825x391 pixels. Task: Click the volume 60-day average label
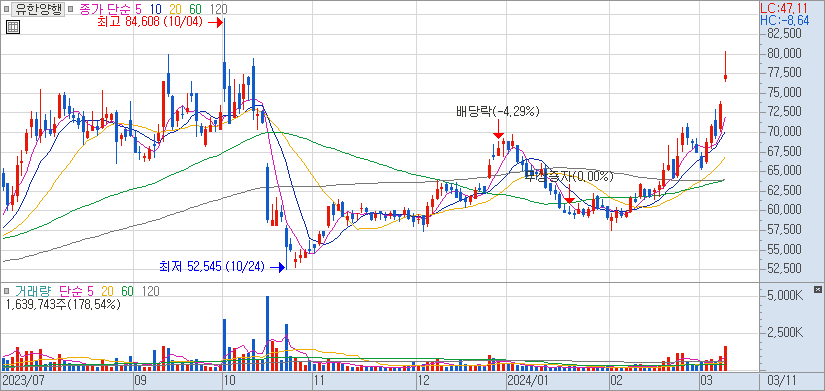(x=128, y=290)
